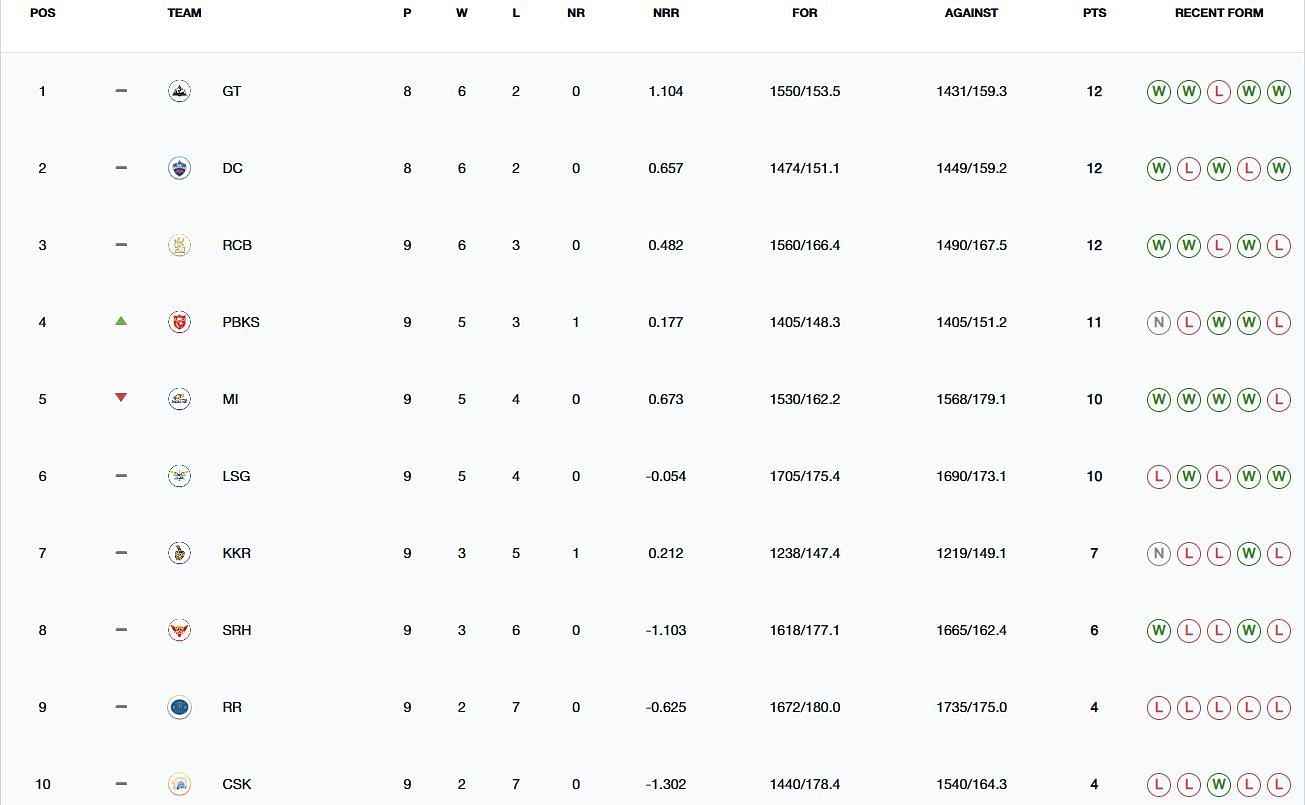Click the FOR column header
Screen dimensions: 1305x805
[x=804, y=13]
